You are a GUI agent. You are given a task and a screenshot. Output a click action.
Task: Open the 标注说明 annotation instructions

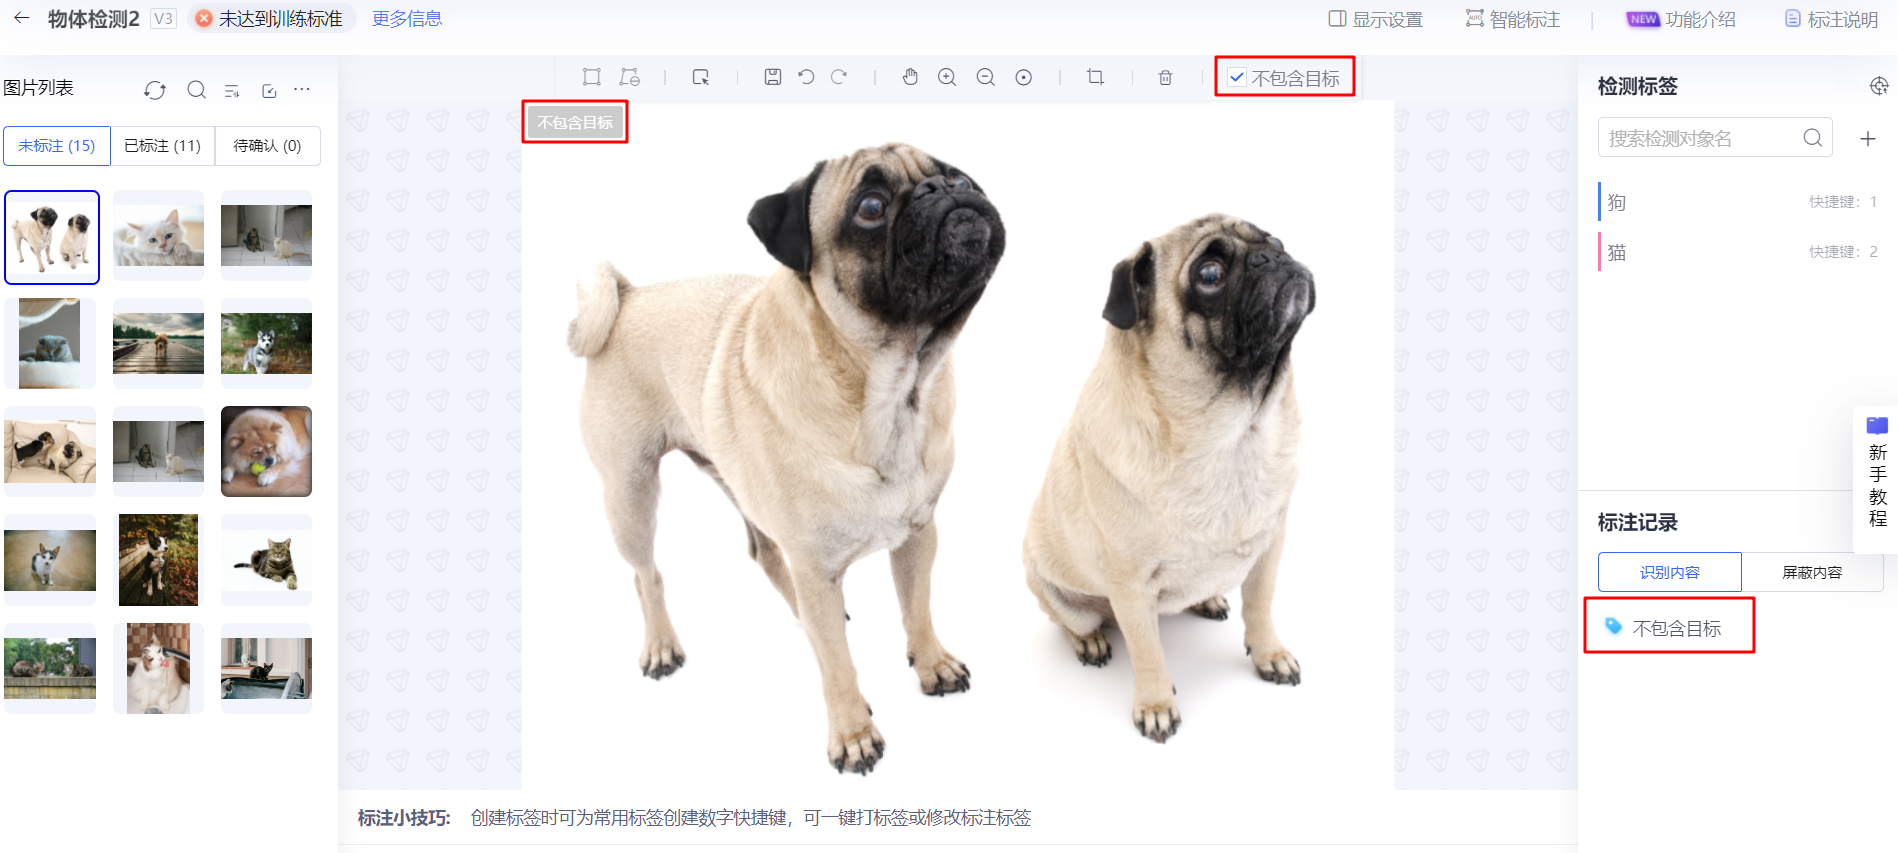1831,19
